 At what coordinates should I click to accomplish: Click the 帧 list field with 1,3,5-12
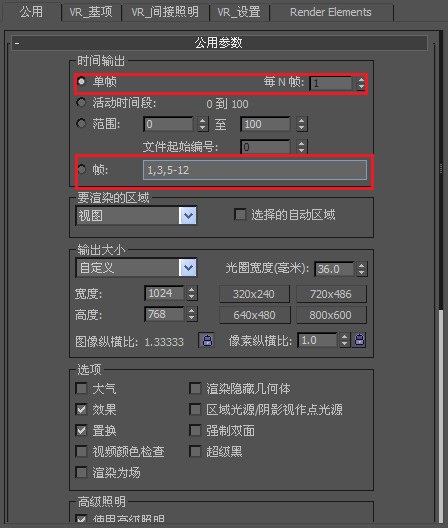click(255, 170)
